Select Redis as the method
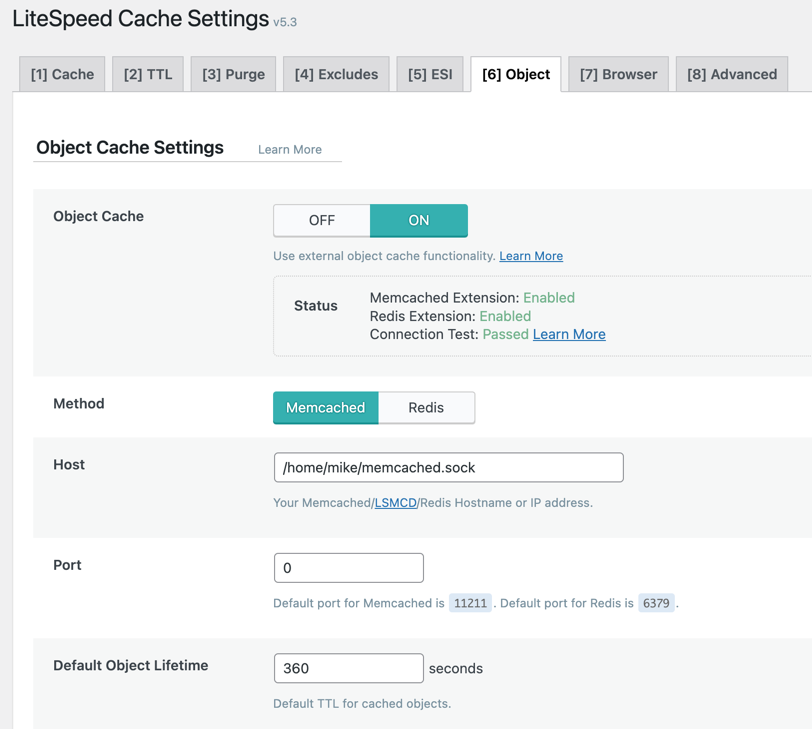 pyautogui.click(x=426, y=407)
